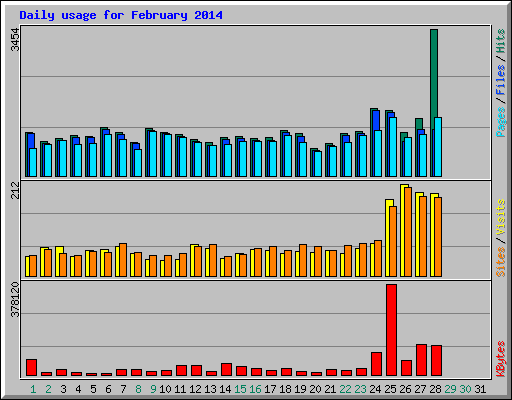Click the day 11 axis label
Screen dimensions: 512x400
coord(180,389)
